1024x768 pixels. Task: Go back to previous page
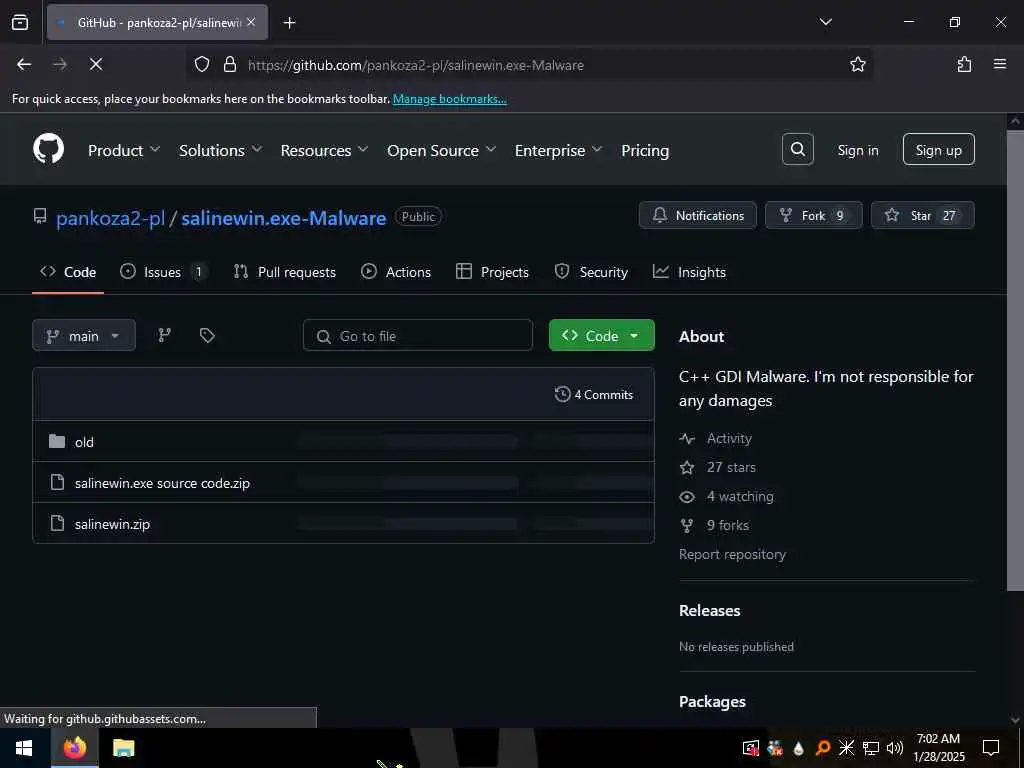point(24,64)
